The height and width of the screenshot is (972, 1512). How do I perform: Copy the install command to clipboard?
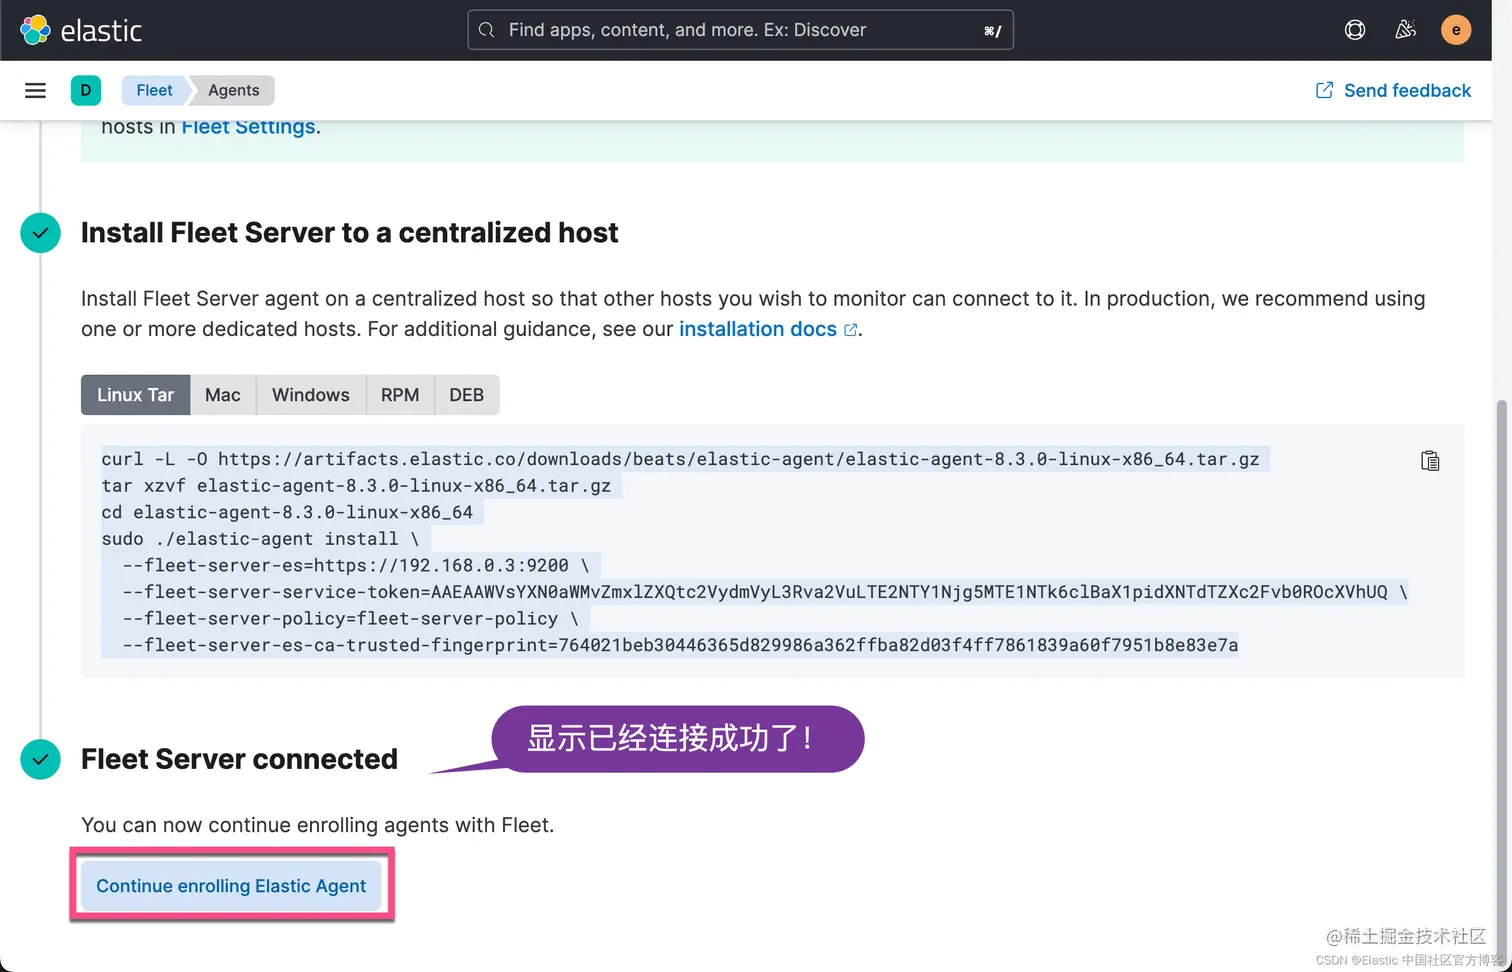point(1430,460)
